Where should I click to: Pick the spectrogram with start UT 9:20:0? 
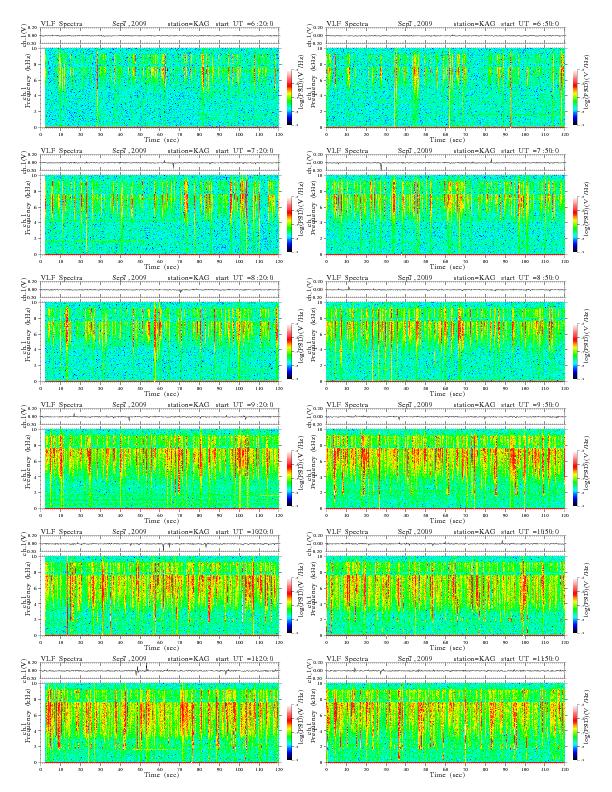click(x=160, y=469)
